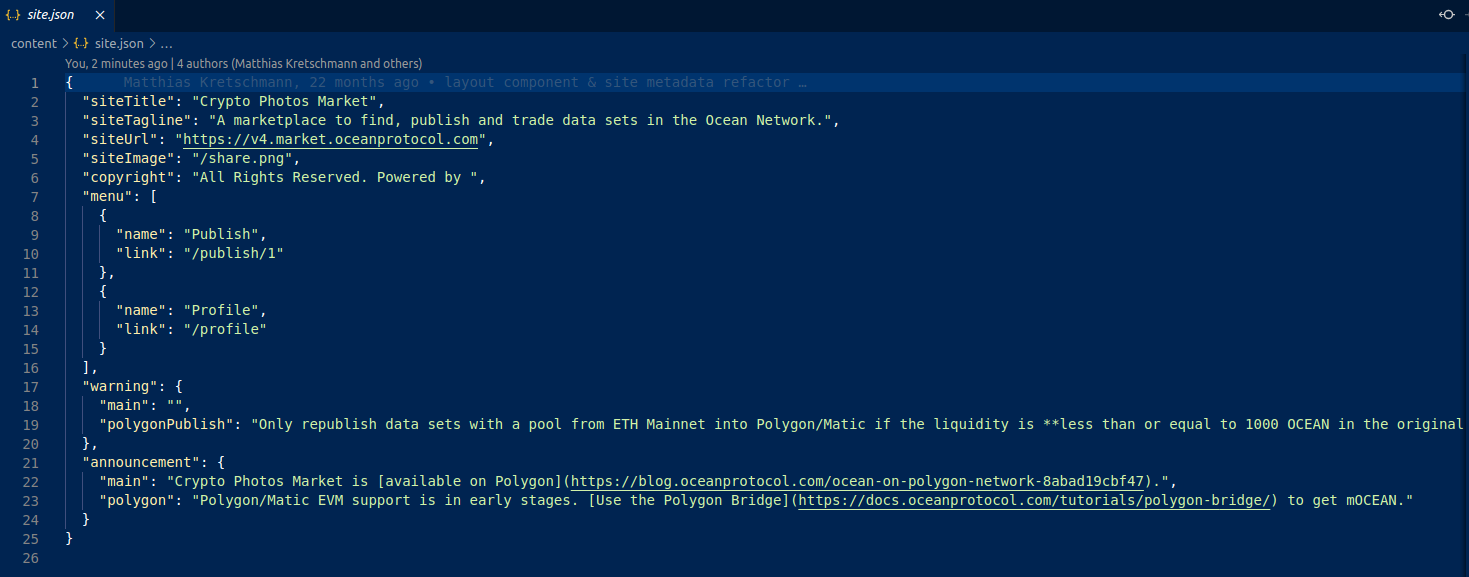Click the JSON file icon on the site.json tab
The height and width of the screenshot is (577, 1469).
pyautogui.click(x=13, y=15)
